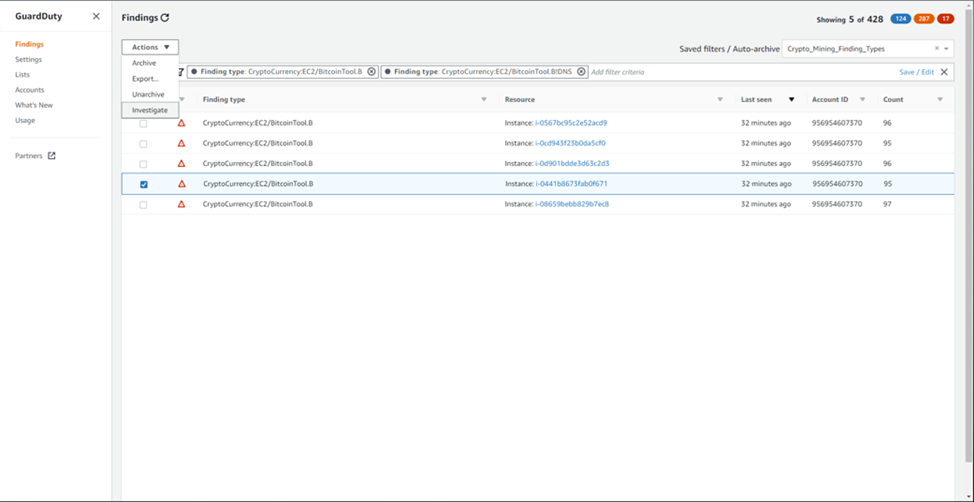Viewport: 974px width, 502px height.
Task: Open Partners link in sidebar
Action: pos(29,156)
